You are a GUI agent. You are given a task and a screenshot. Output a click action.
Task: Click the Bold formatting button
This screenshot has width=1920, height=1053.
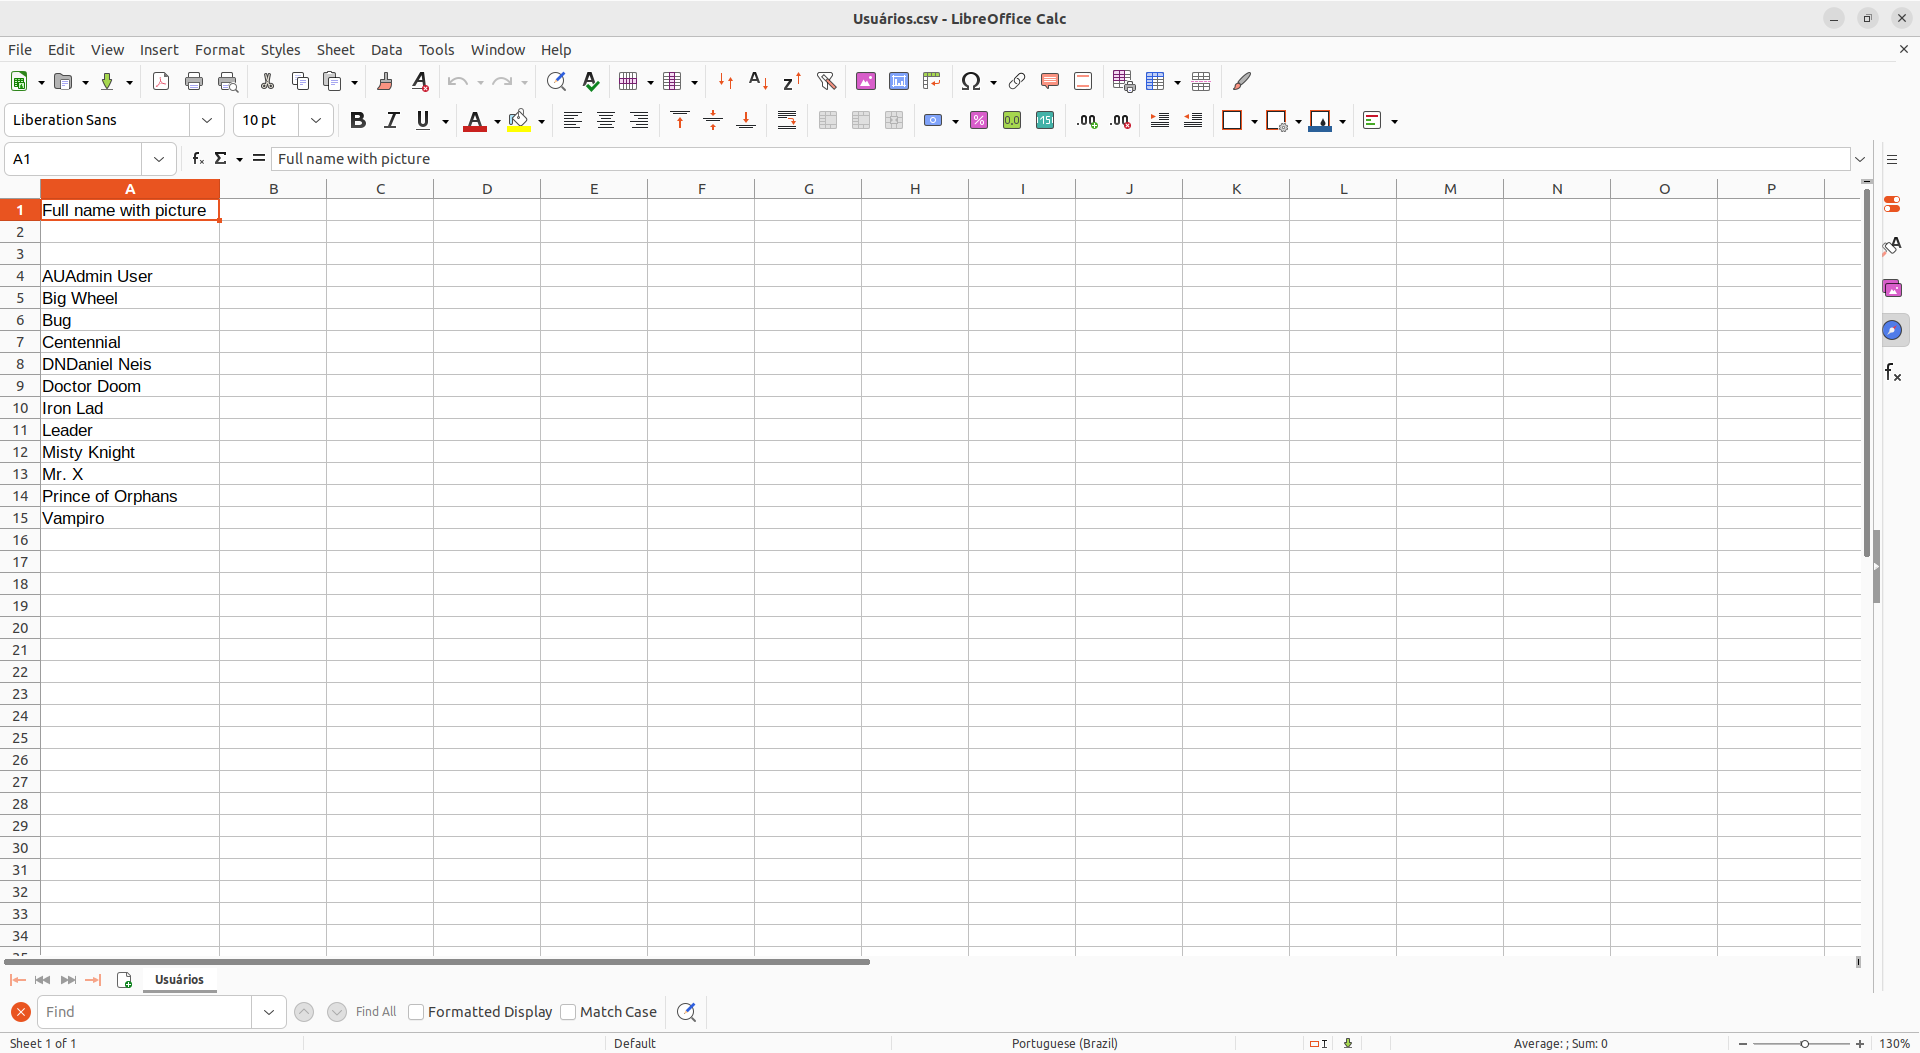click(x=358, y=121)
